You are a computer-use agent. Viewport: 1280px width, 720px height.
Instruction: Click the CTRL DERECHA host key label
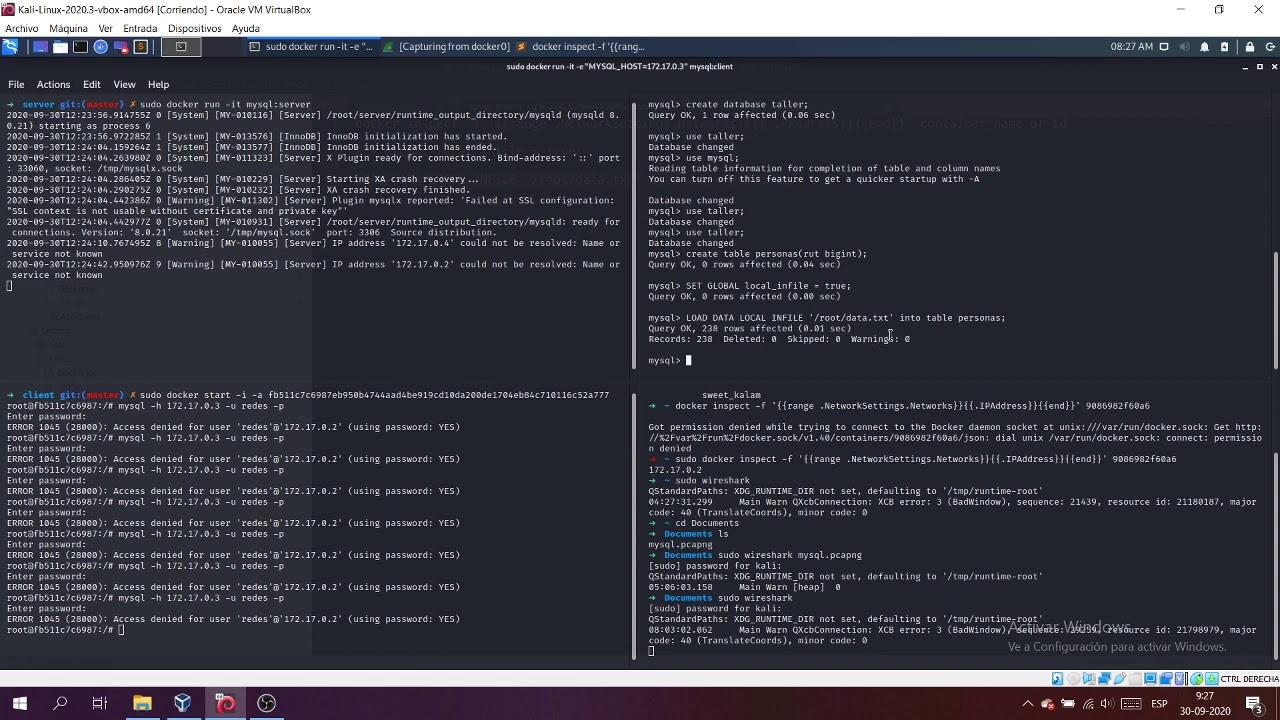pos(1250,679)
